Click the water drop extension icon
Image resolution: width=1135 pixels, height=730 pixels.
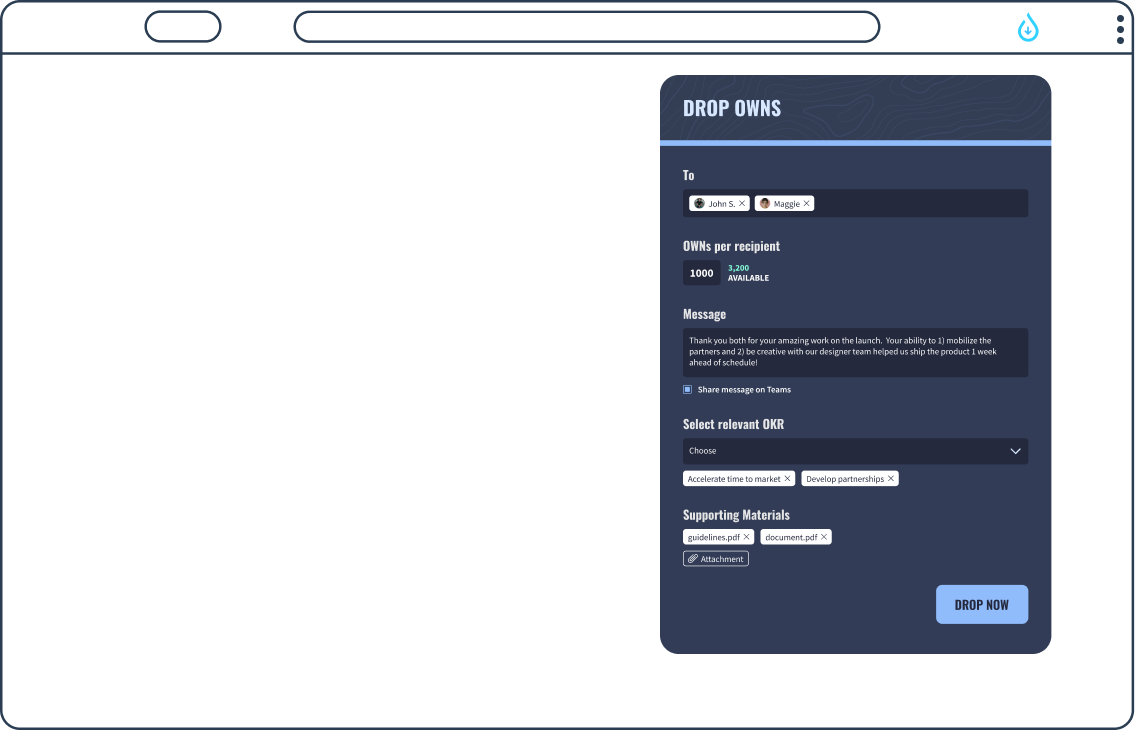(1028, 28)
